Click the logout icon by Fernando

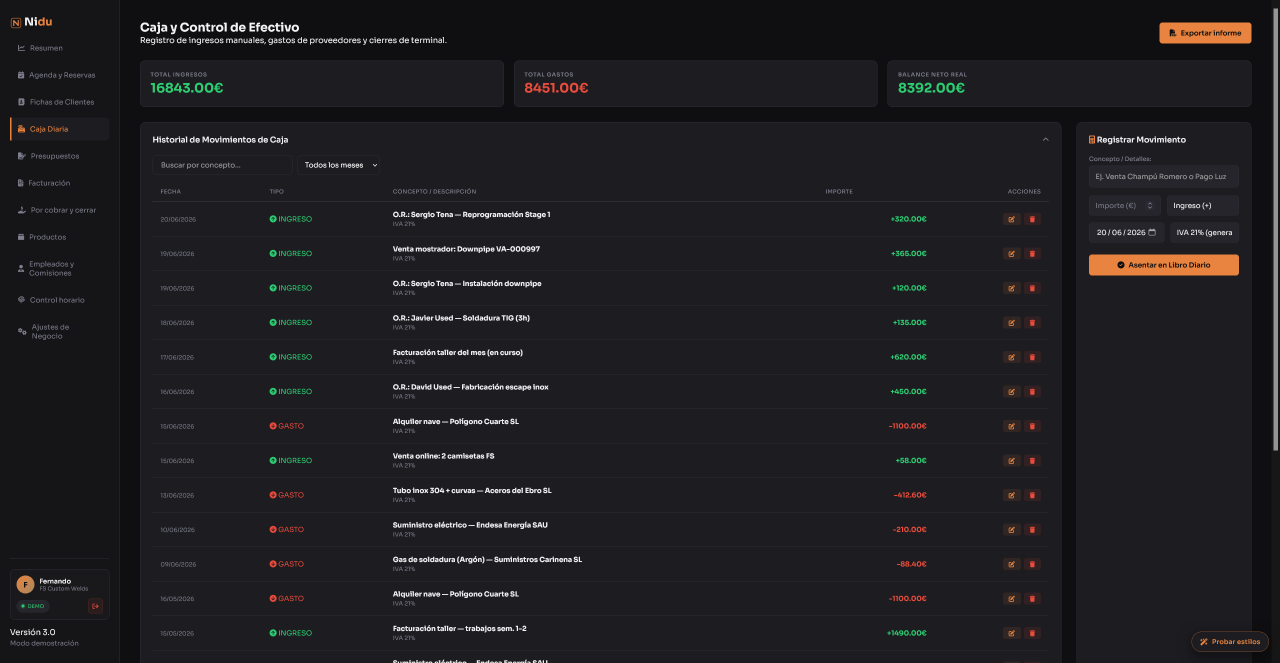(x=95, y=606)
